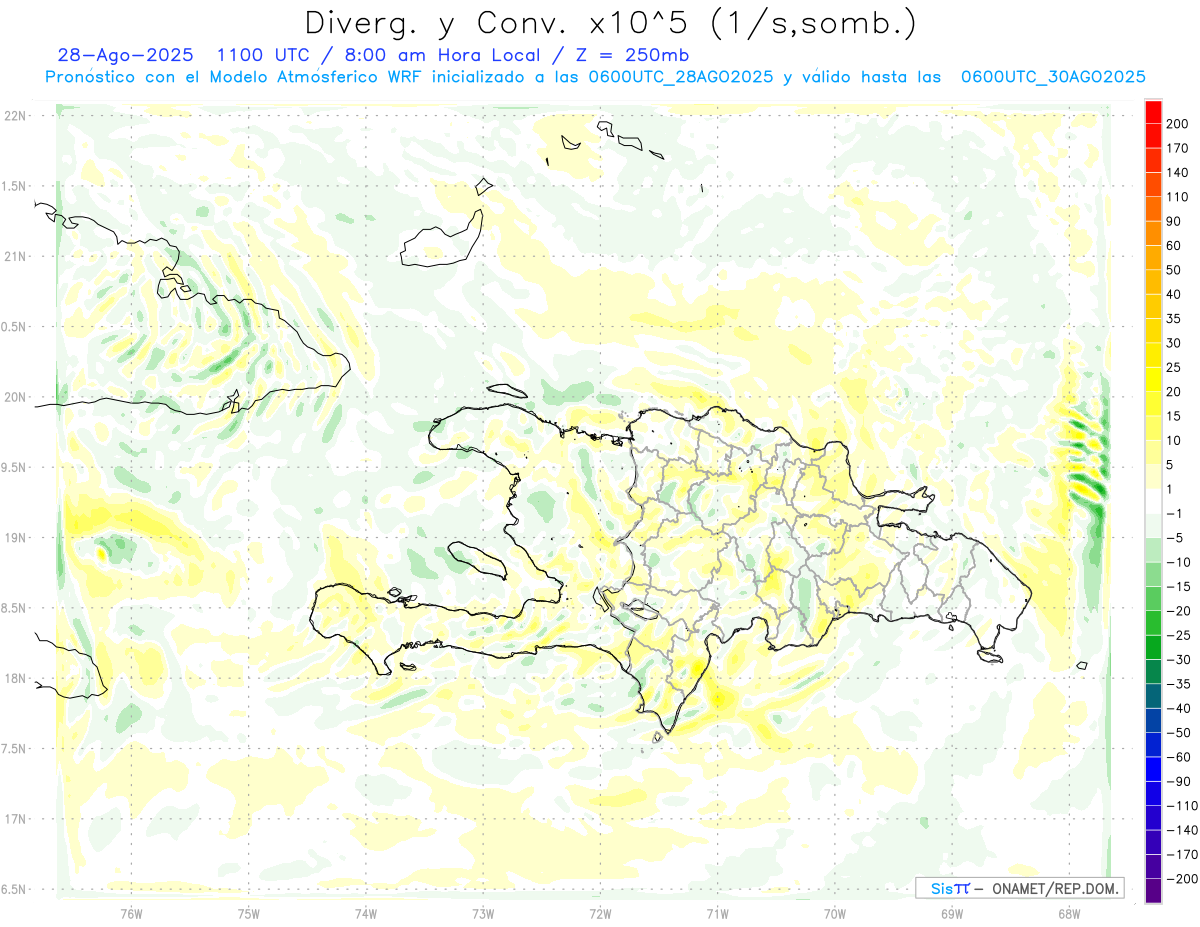Click the 73W longitude label
This screenshot has width=1200, height=927.
click(x=483, y=913)
